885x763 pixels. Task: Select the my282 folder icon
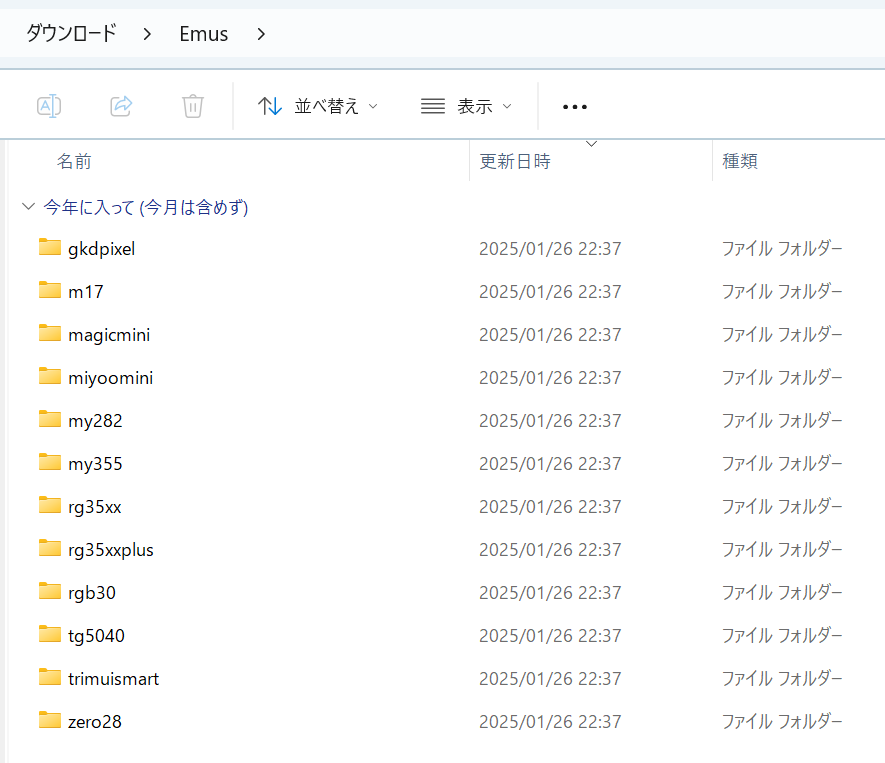50,419
